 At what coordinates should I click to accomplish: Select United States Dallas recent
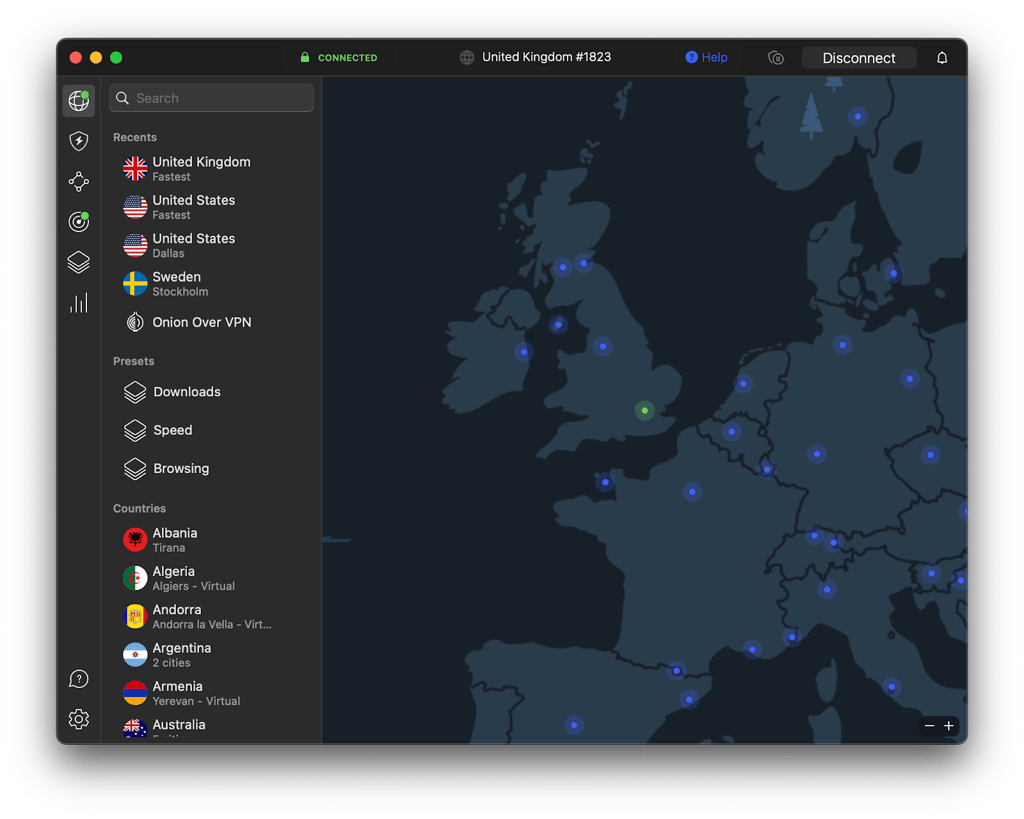pyautogui.click(x=212, y=246)
